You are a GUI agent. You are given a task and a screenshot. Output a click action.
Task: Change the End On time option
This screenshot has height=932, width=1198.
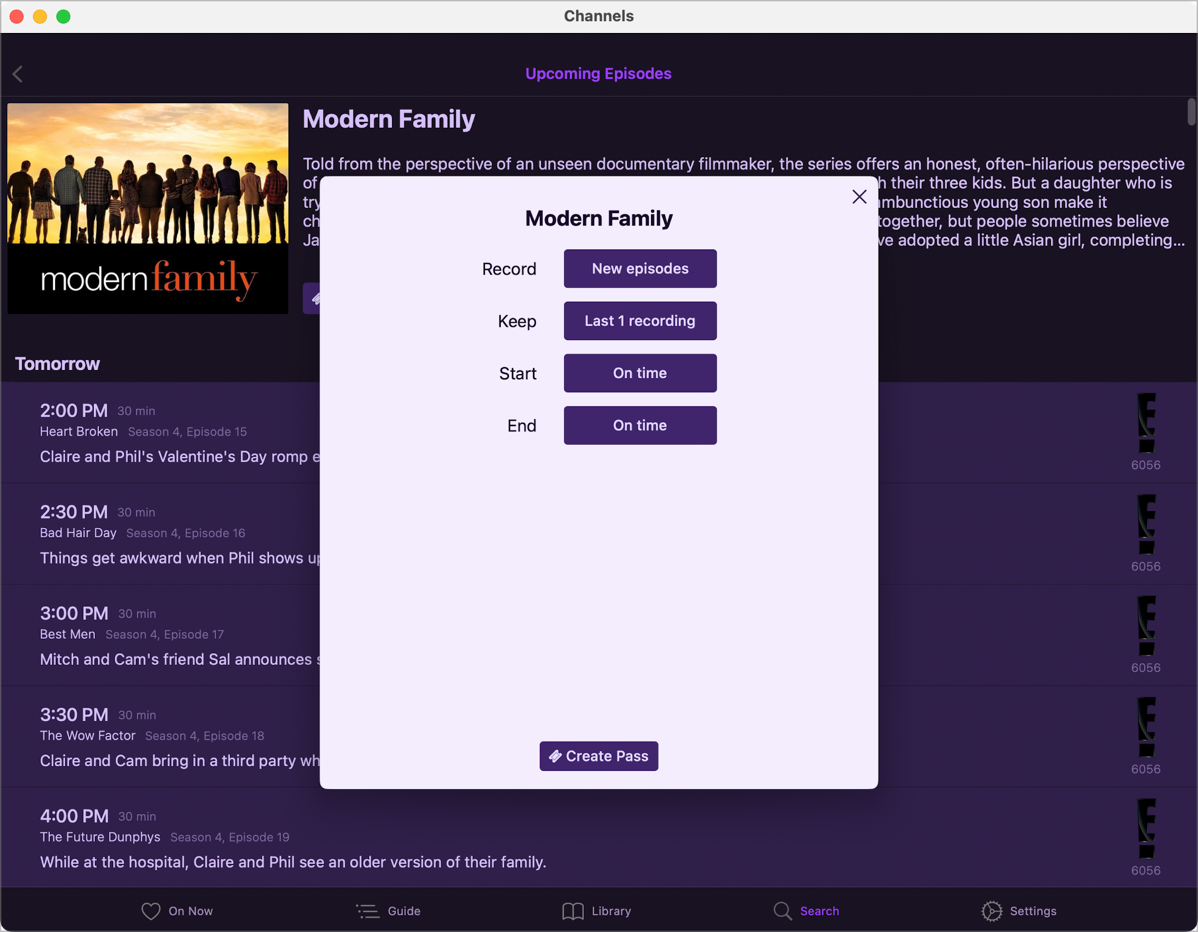pyautogui.click(x=640, y=425)
